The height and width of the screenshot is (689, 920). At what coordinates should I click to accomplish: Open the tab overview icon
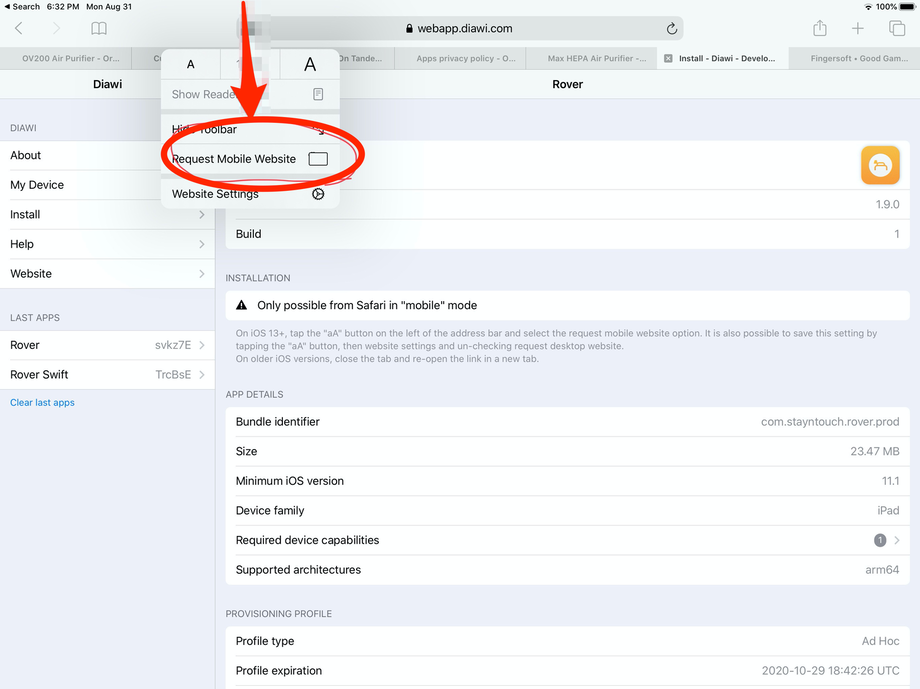(897, 28)
